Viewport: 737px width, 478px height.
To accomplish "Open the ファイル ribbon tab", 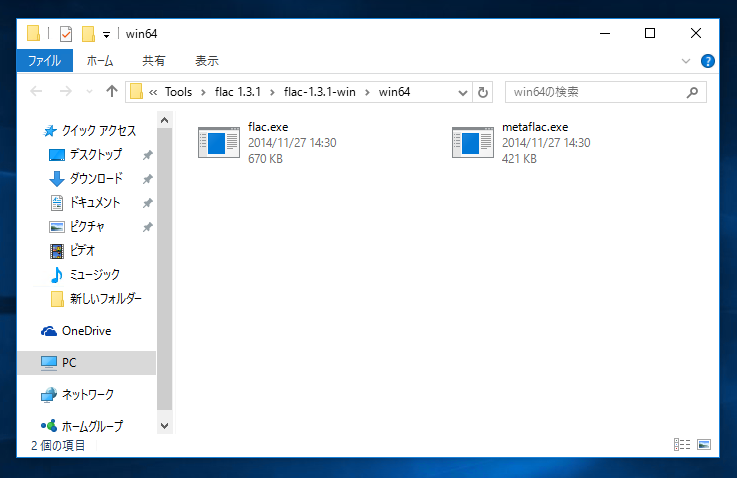I will click(x=45, y=61).
